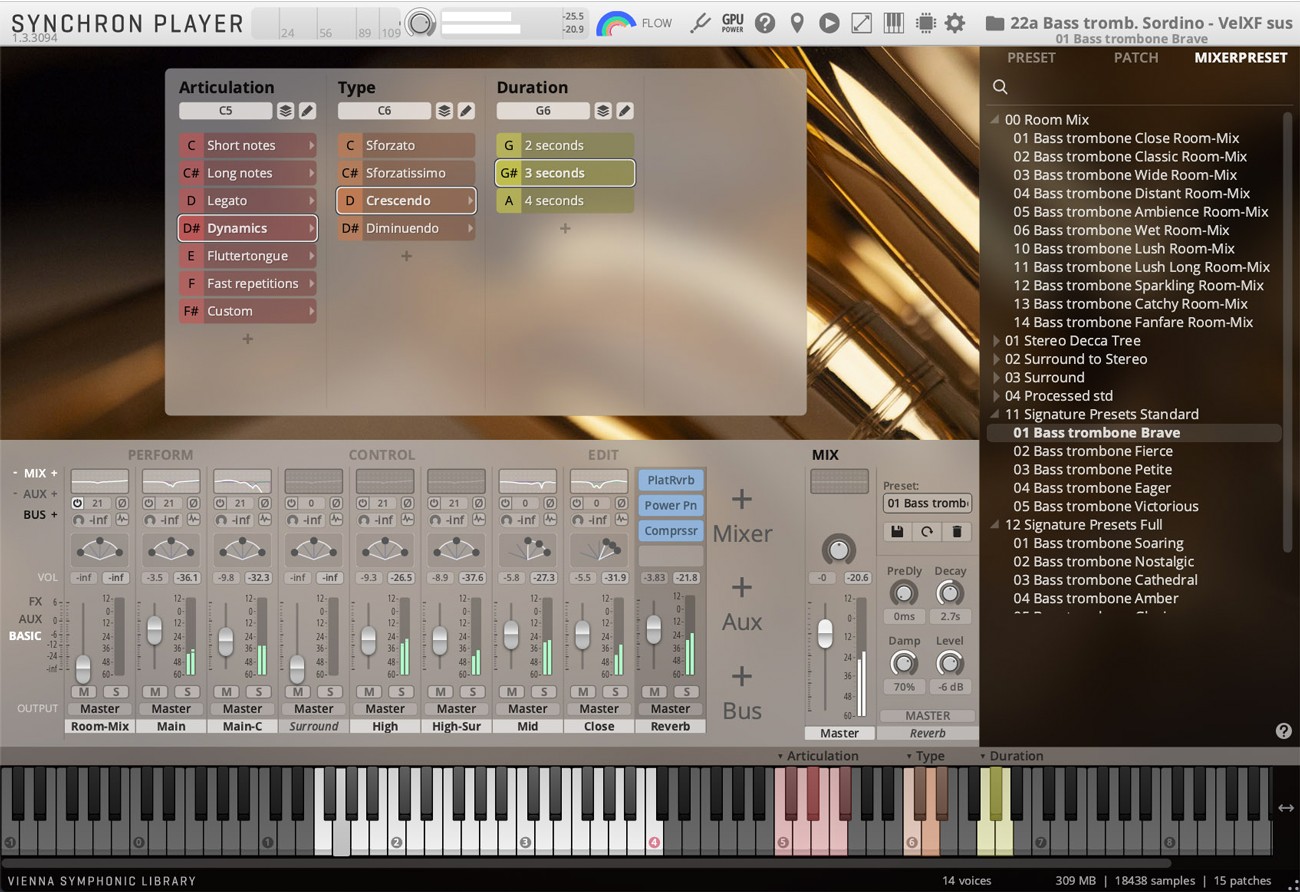Open the CPU chip engine icon
This screenshot has width=1300, height=892.
925,22
